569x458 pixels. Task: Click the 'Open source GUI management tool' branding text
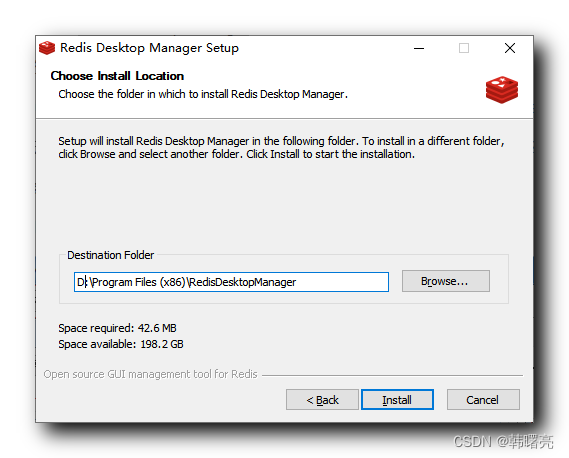pos(150,374)
